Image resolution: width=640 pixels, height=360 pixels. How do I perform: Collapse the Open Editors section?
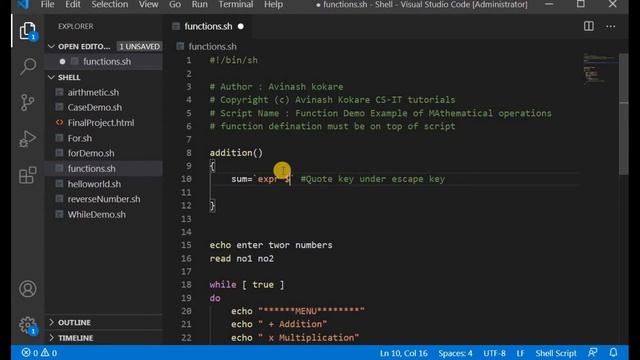[x=51, y=47]
